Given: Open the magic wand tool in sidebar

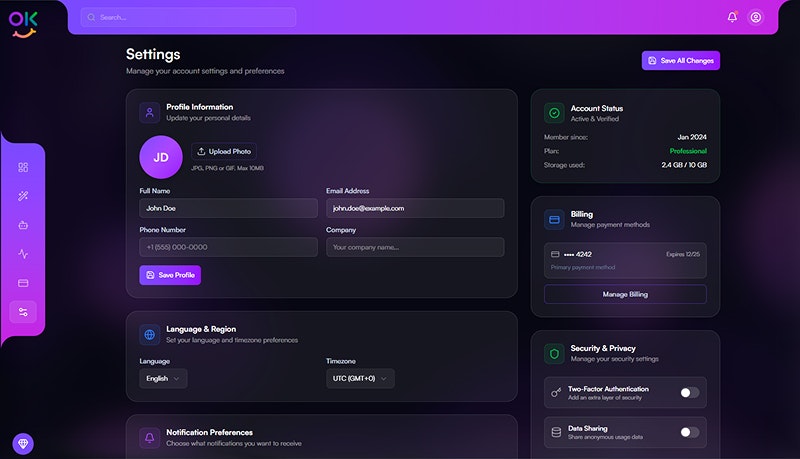Looking at the screenshot, I should (x=23, y=196).
